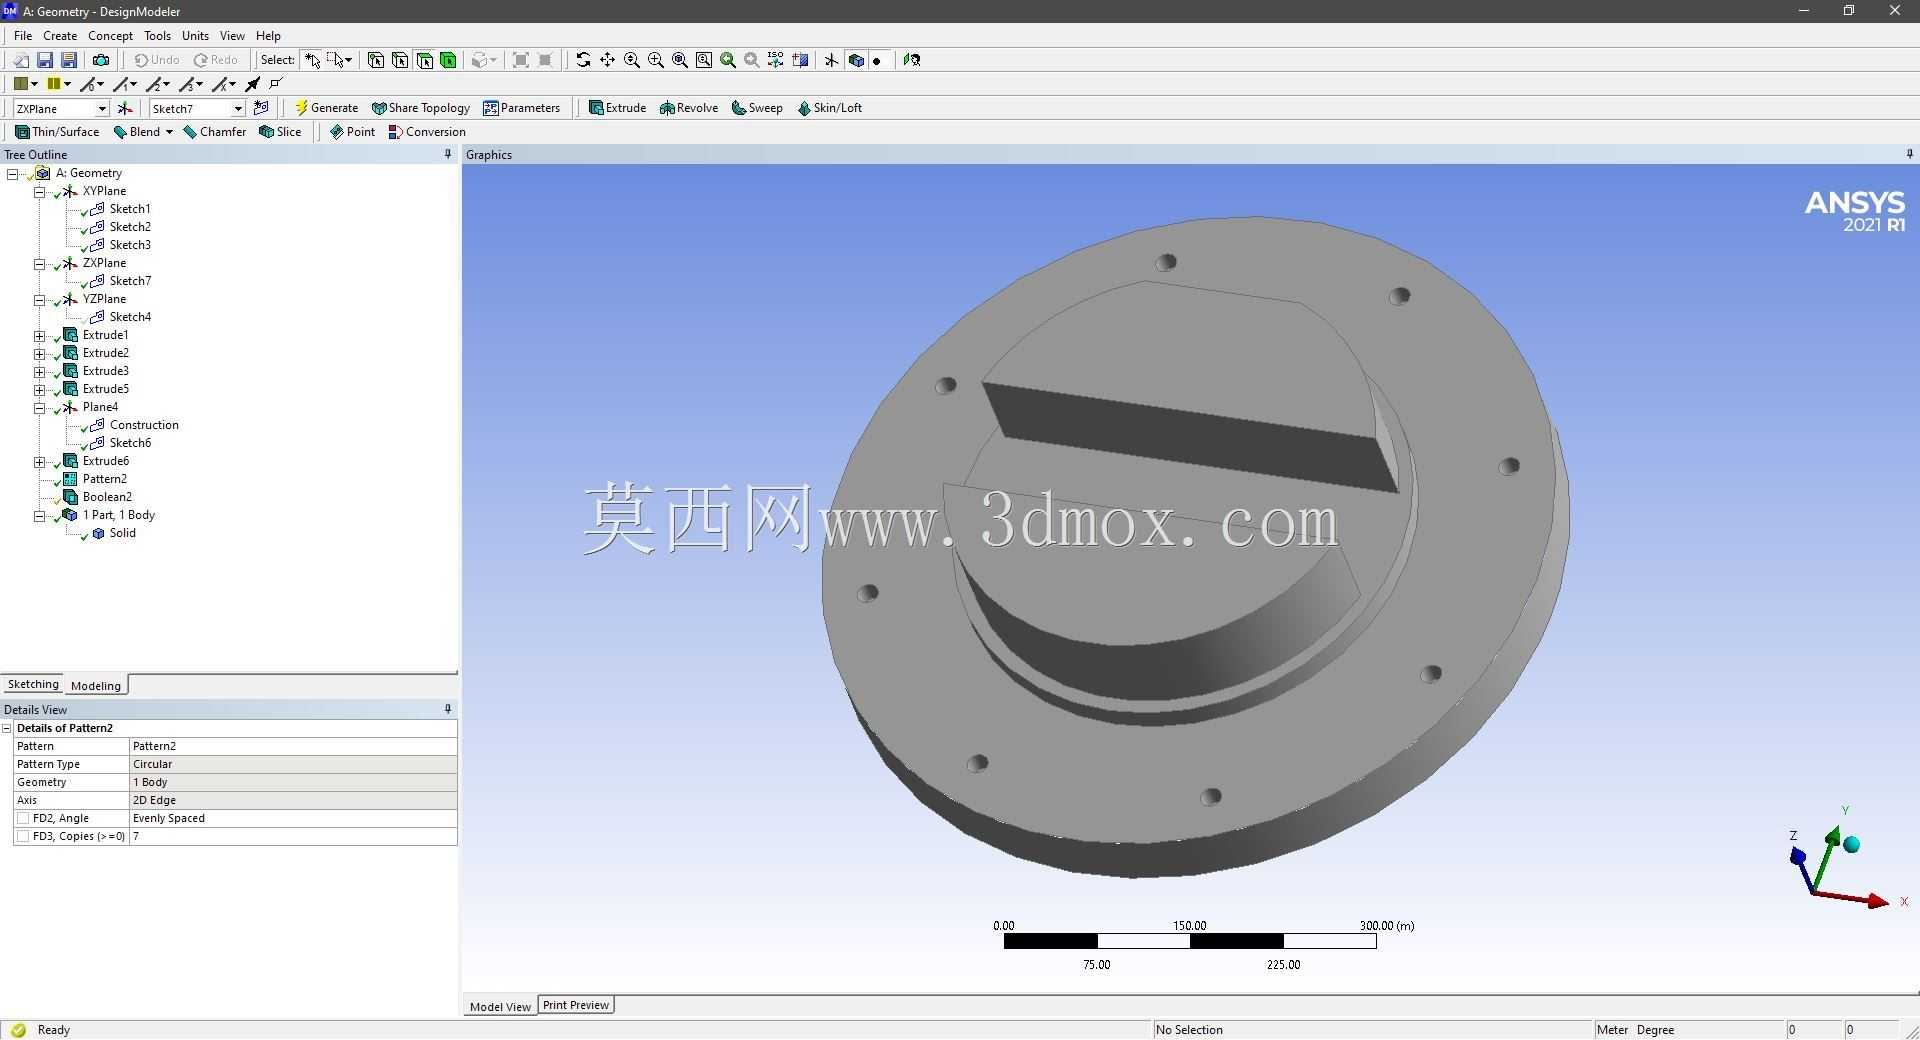Image resolution: width=1920 pixels, height=1040 pixels.
Task: Switch to the Sketching tab
Action: pyautogui.click(x=33, y=684)
